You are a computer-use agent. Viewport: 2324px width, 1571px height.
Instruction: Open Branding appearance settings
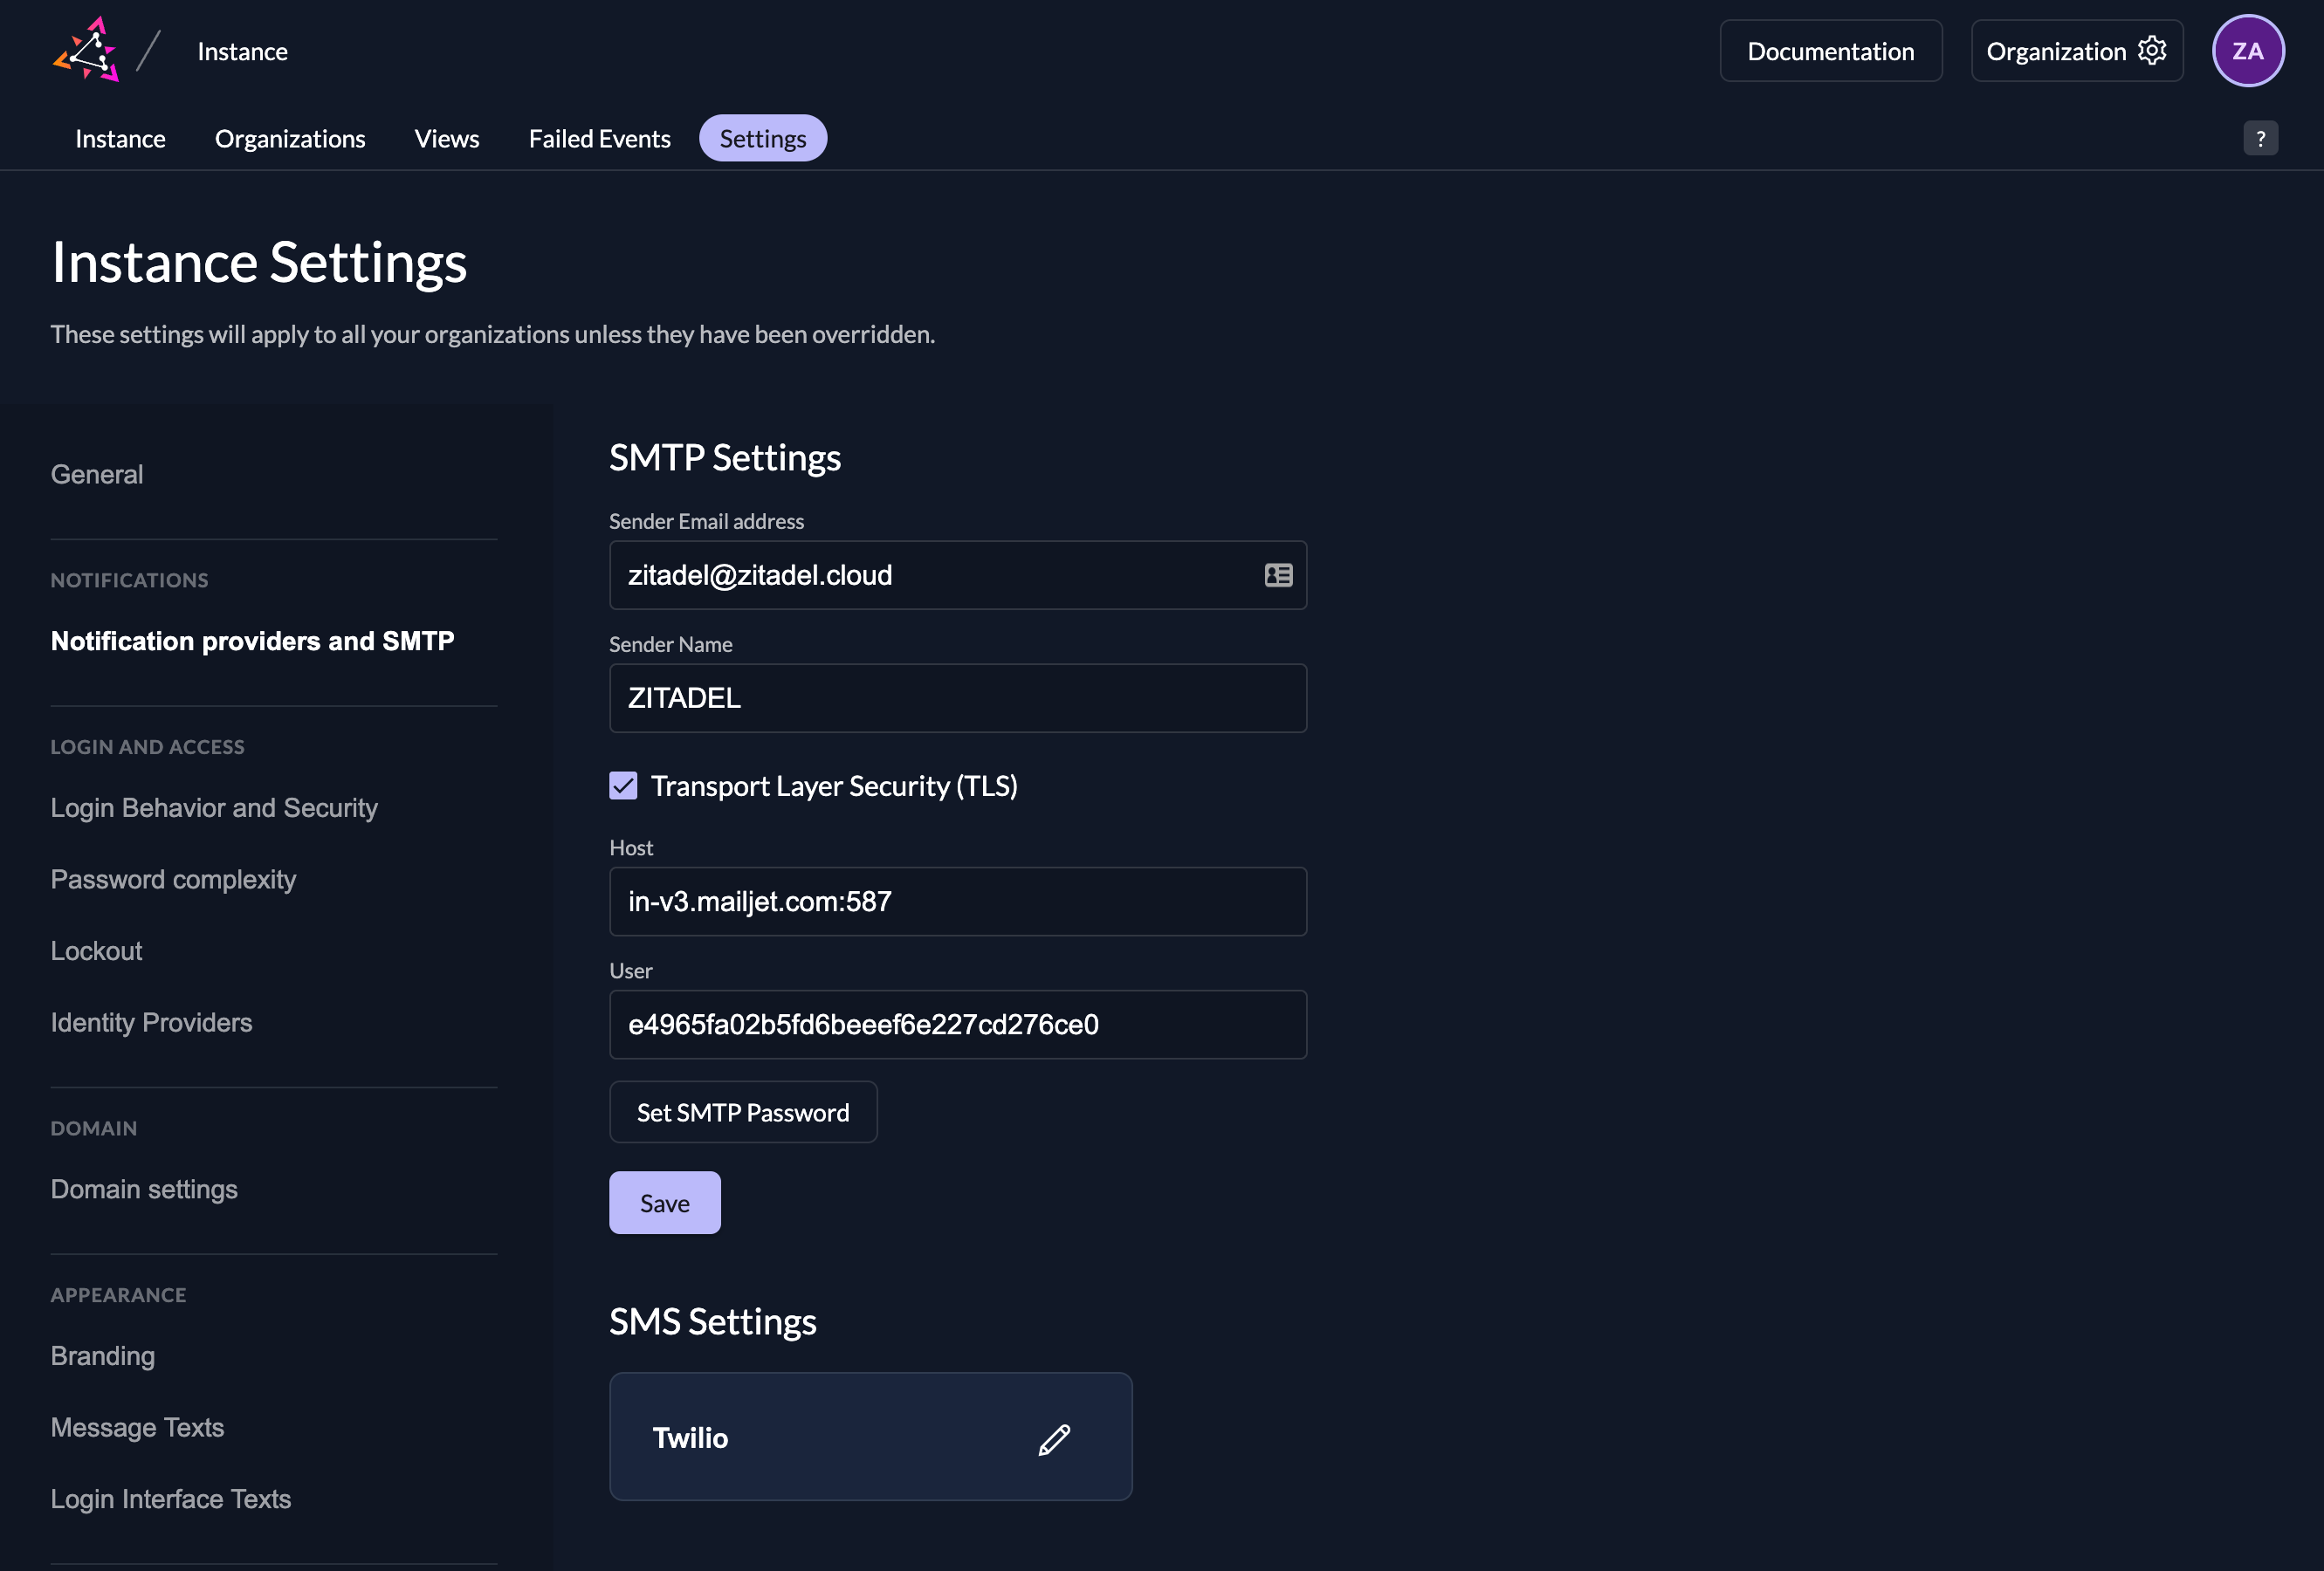pyautogui.click(x=103, y=1356)
